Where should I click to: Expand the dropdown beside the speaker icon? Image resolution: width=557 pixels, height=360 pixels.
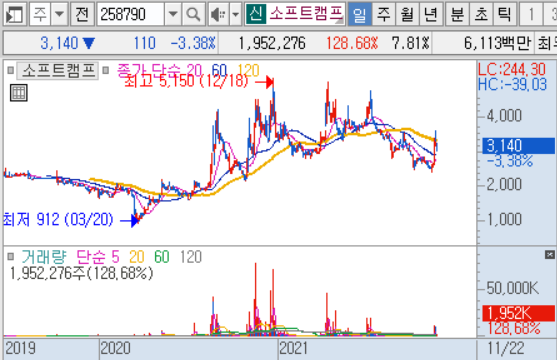(236, 14)
